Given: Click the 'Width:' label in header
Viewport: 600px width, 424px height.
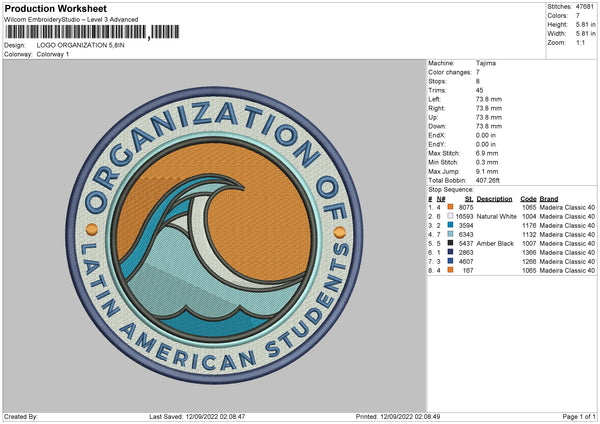Looking at the screenshot, I should click(556, 34).
